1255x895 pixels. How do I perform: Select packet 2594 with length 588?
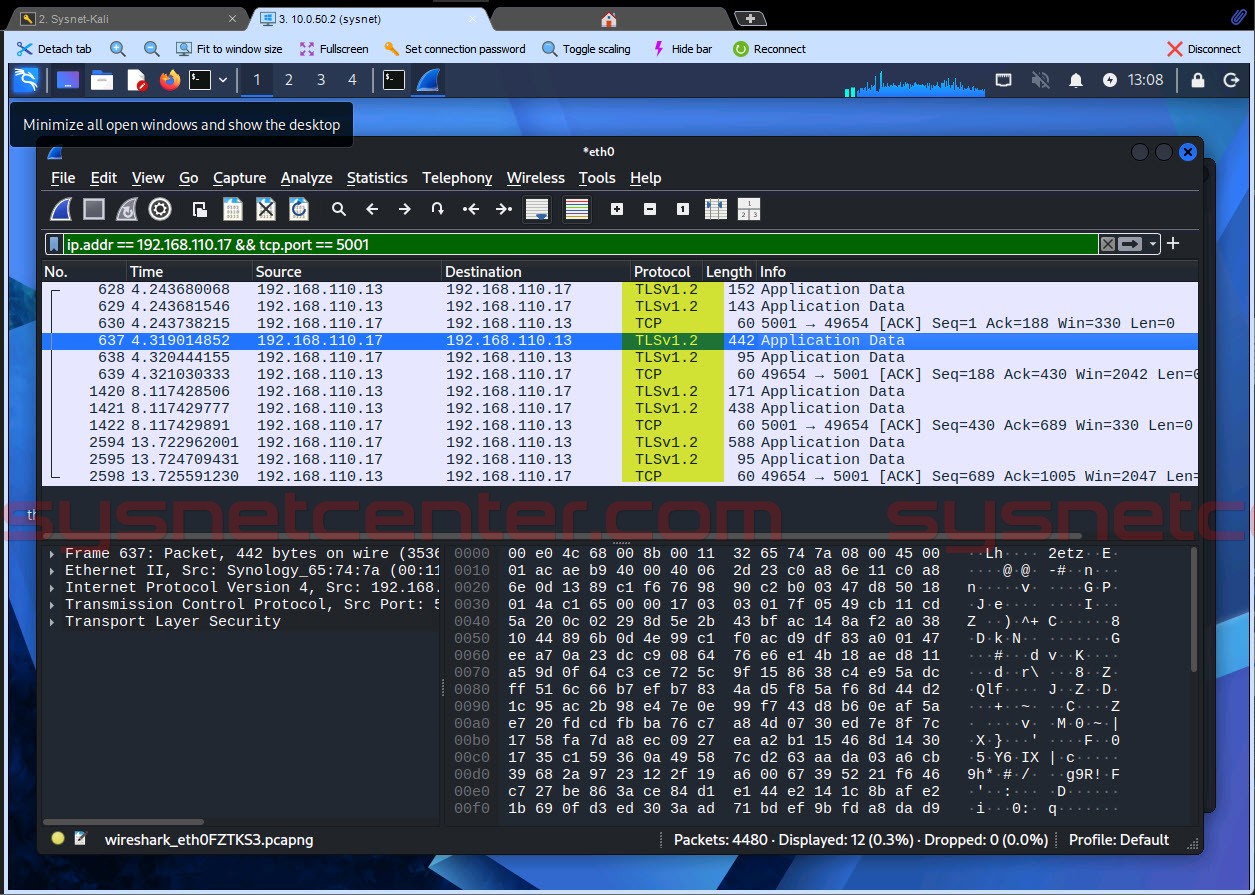click(620, 442)
